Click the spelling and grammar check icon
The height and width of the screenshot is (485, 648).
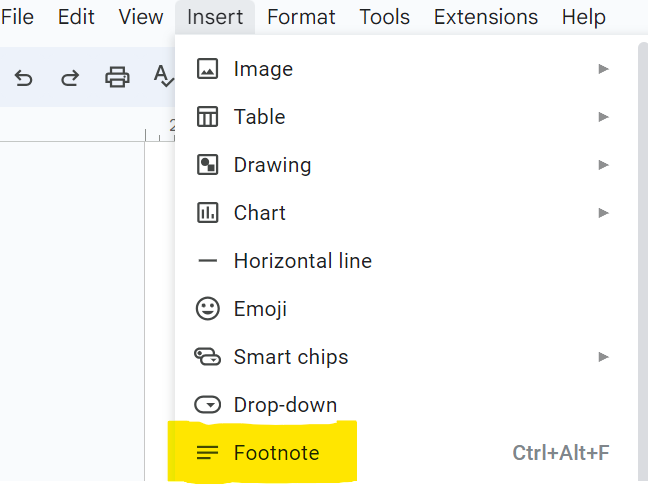(164, 76)
